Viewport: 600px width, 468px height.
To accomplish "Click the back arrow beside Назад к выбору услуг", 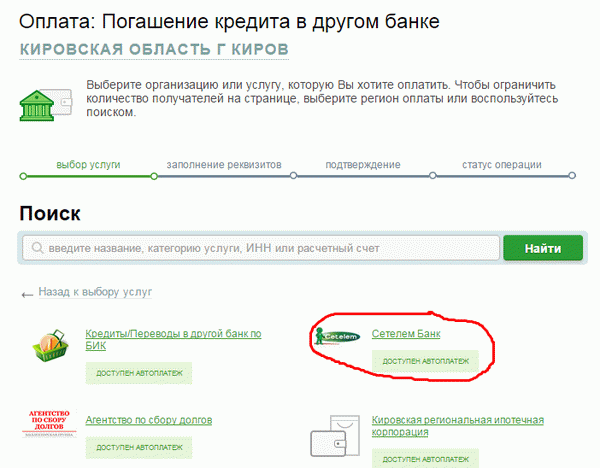I will (27, 293).
